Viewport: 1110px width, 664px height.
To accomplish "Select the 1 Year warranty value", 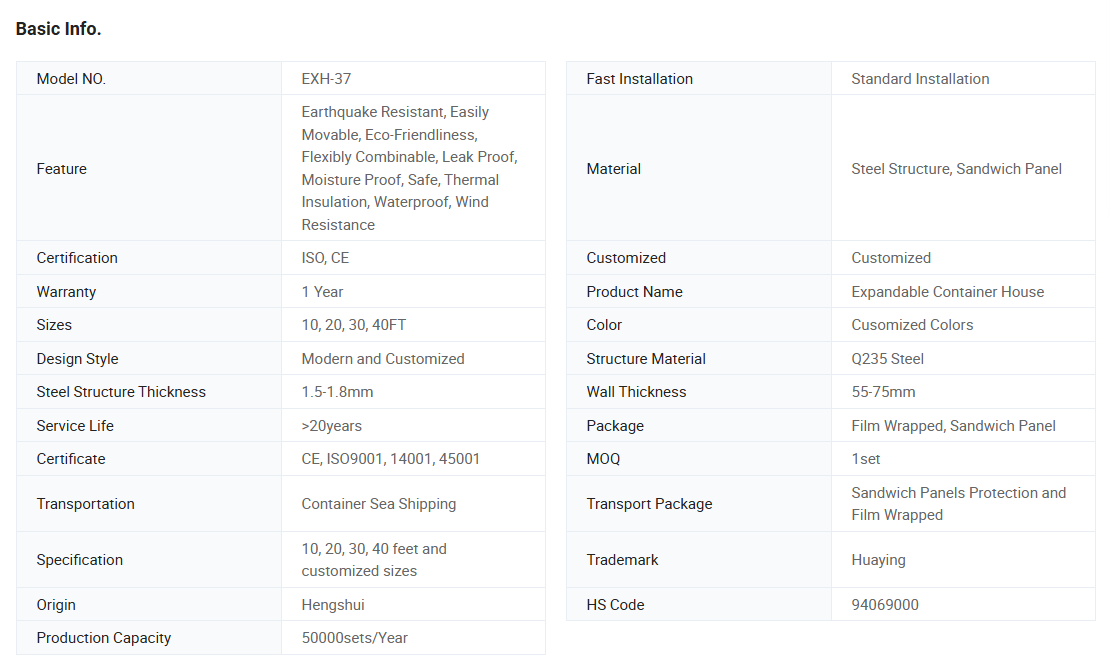I will click(x=322, y=292).
